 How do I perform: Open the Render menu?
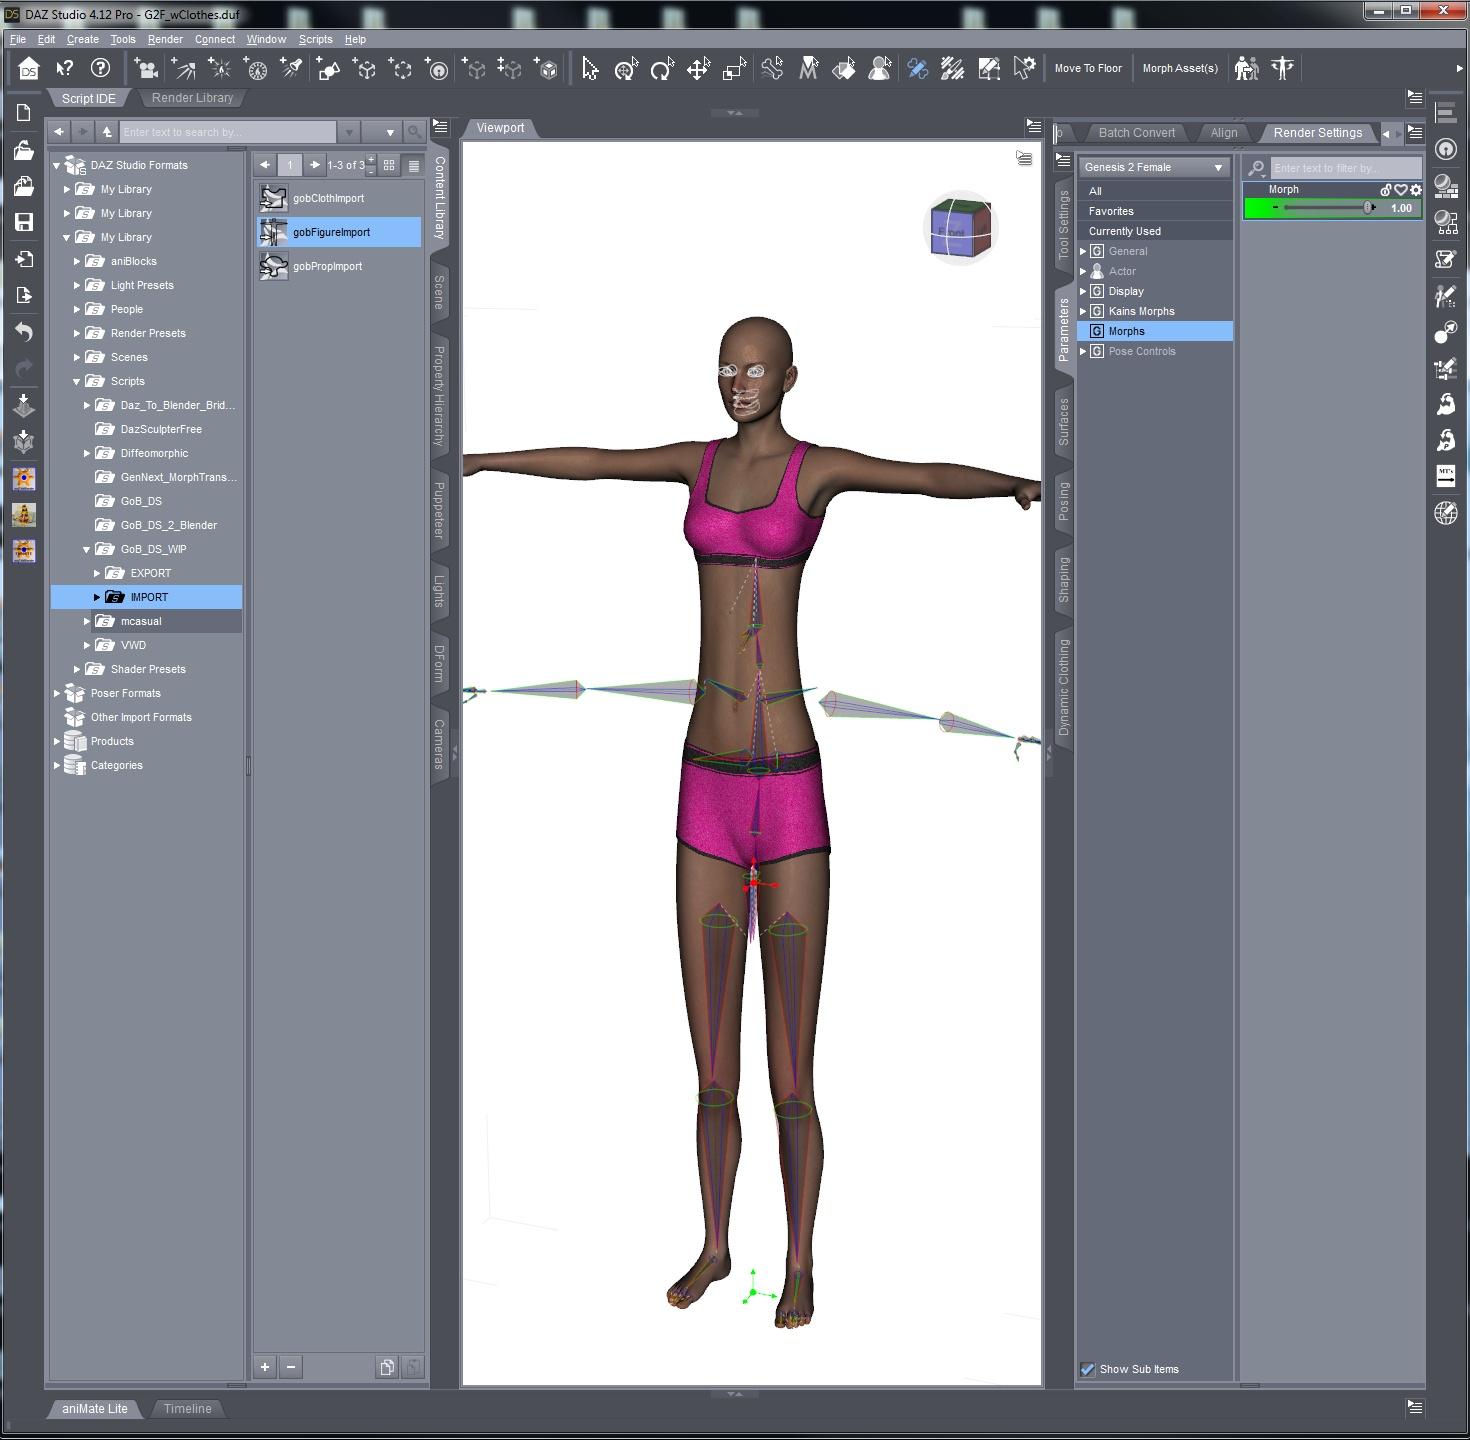pos(165,39)
